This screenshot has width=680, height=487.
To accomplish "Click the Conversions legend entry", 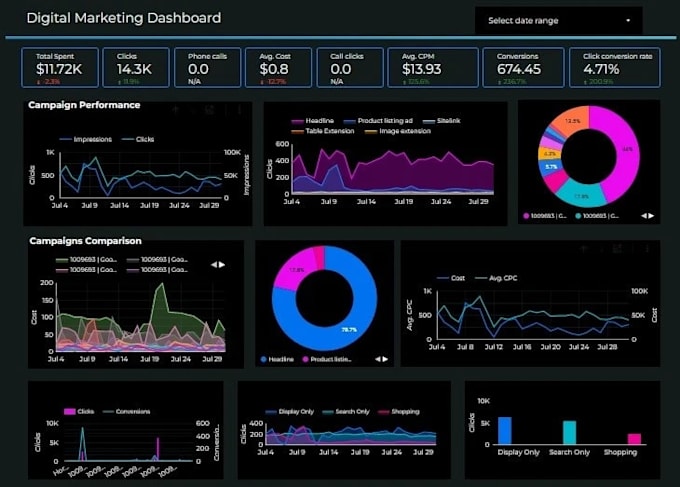I will [x=127, y=411].
